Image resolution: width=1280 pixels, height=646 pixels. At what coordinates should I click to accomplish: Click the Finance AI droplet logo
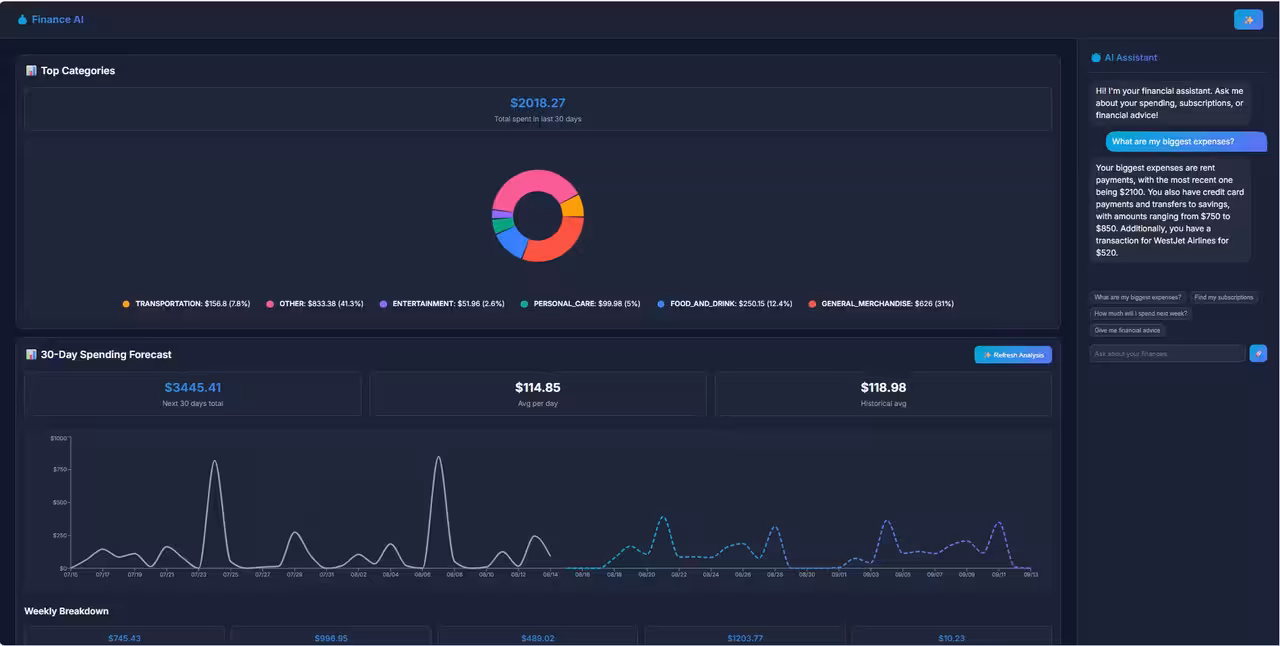[22, 19]
